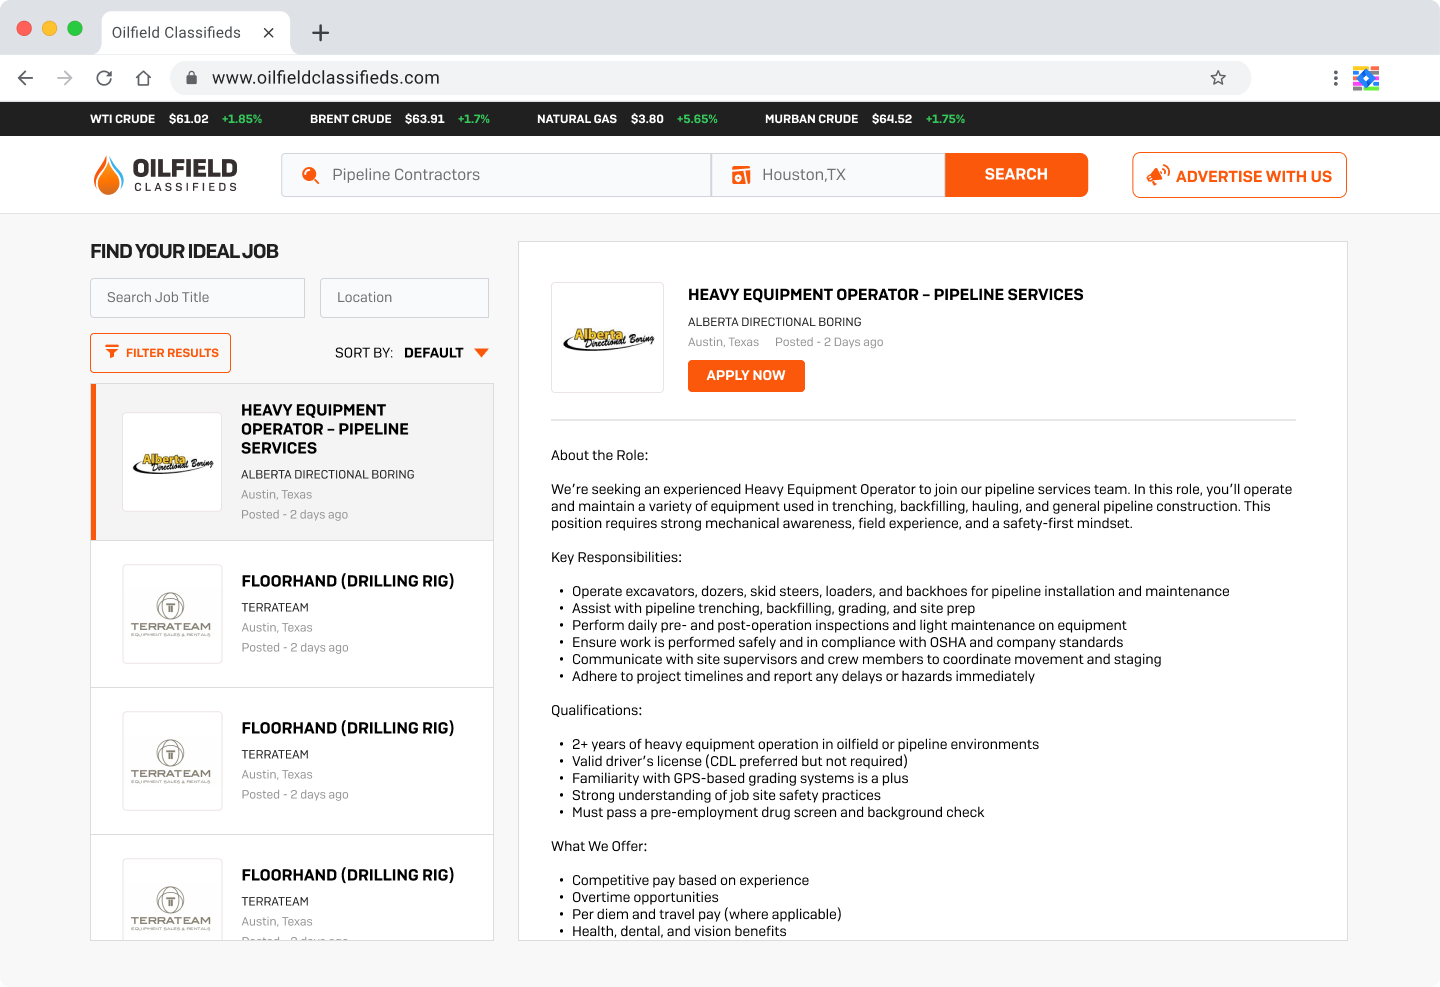Click the magnifier icon in the search field
This screenshot has height=987, width=1440.
311,175
